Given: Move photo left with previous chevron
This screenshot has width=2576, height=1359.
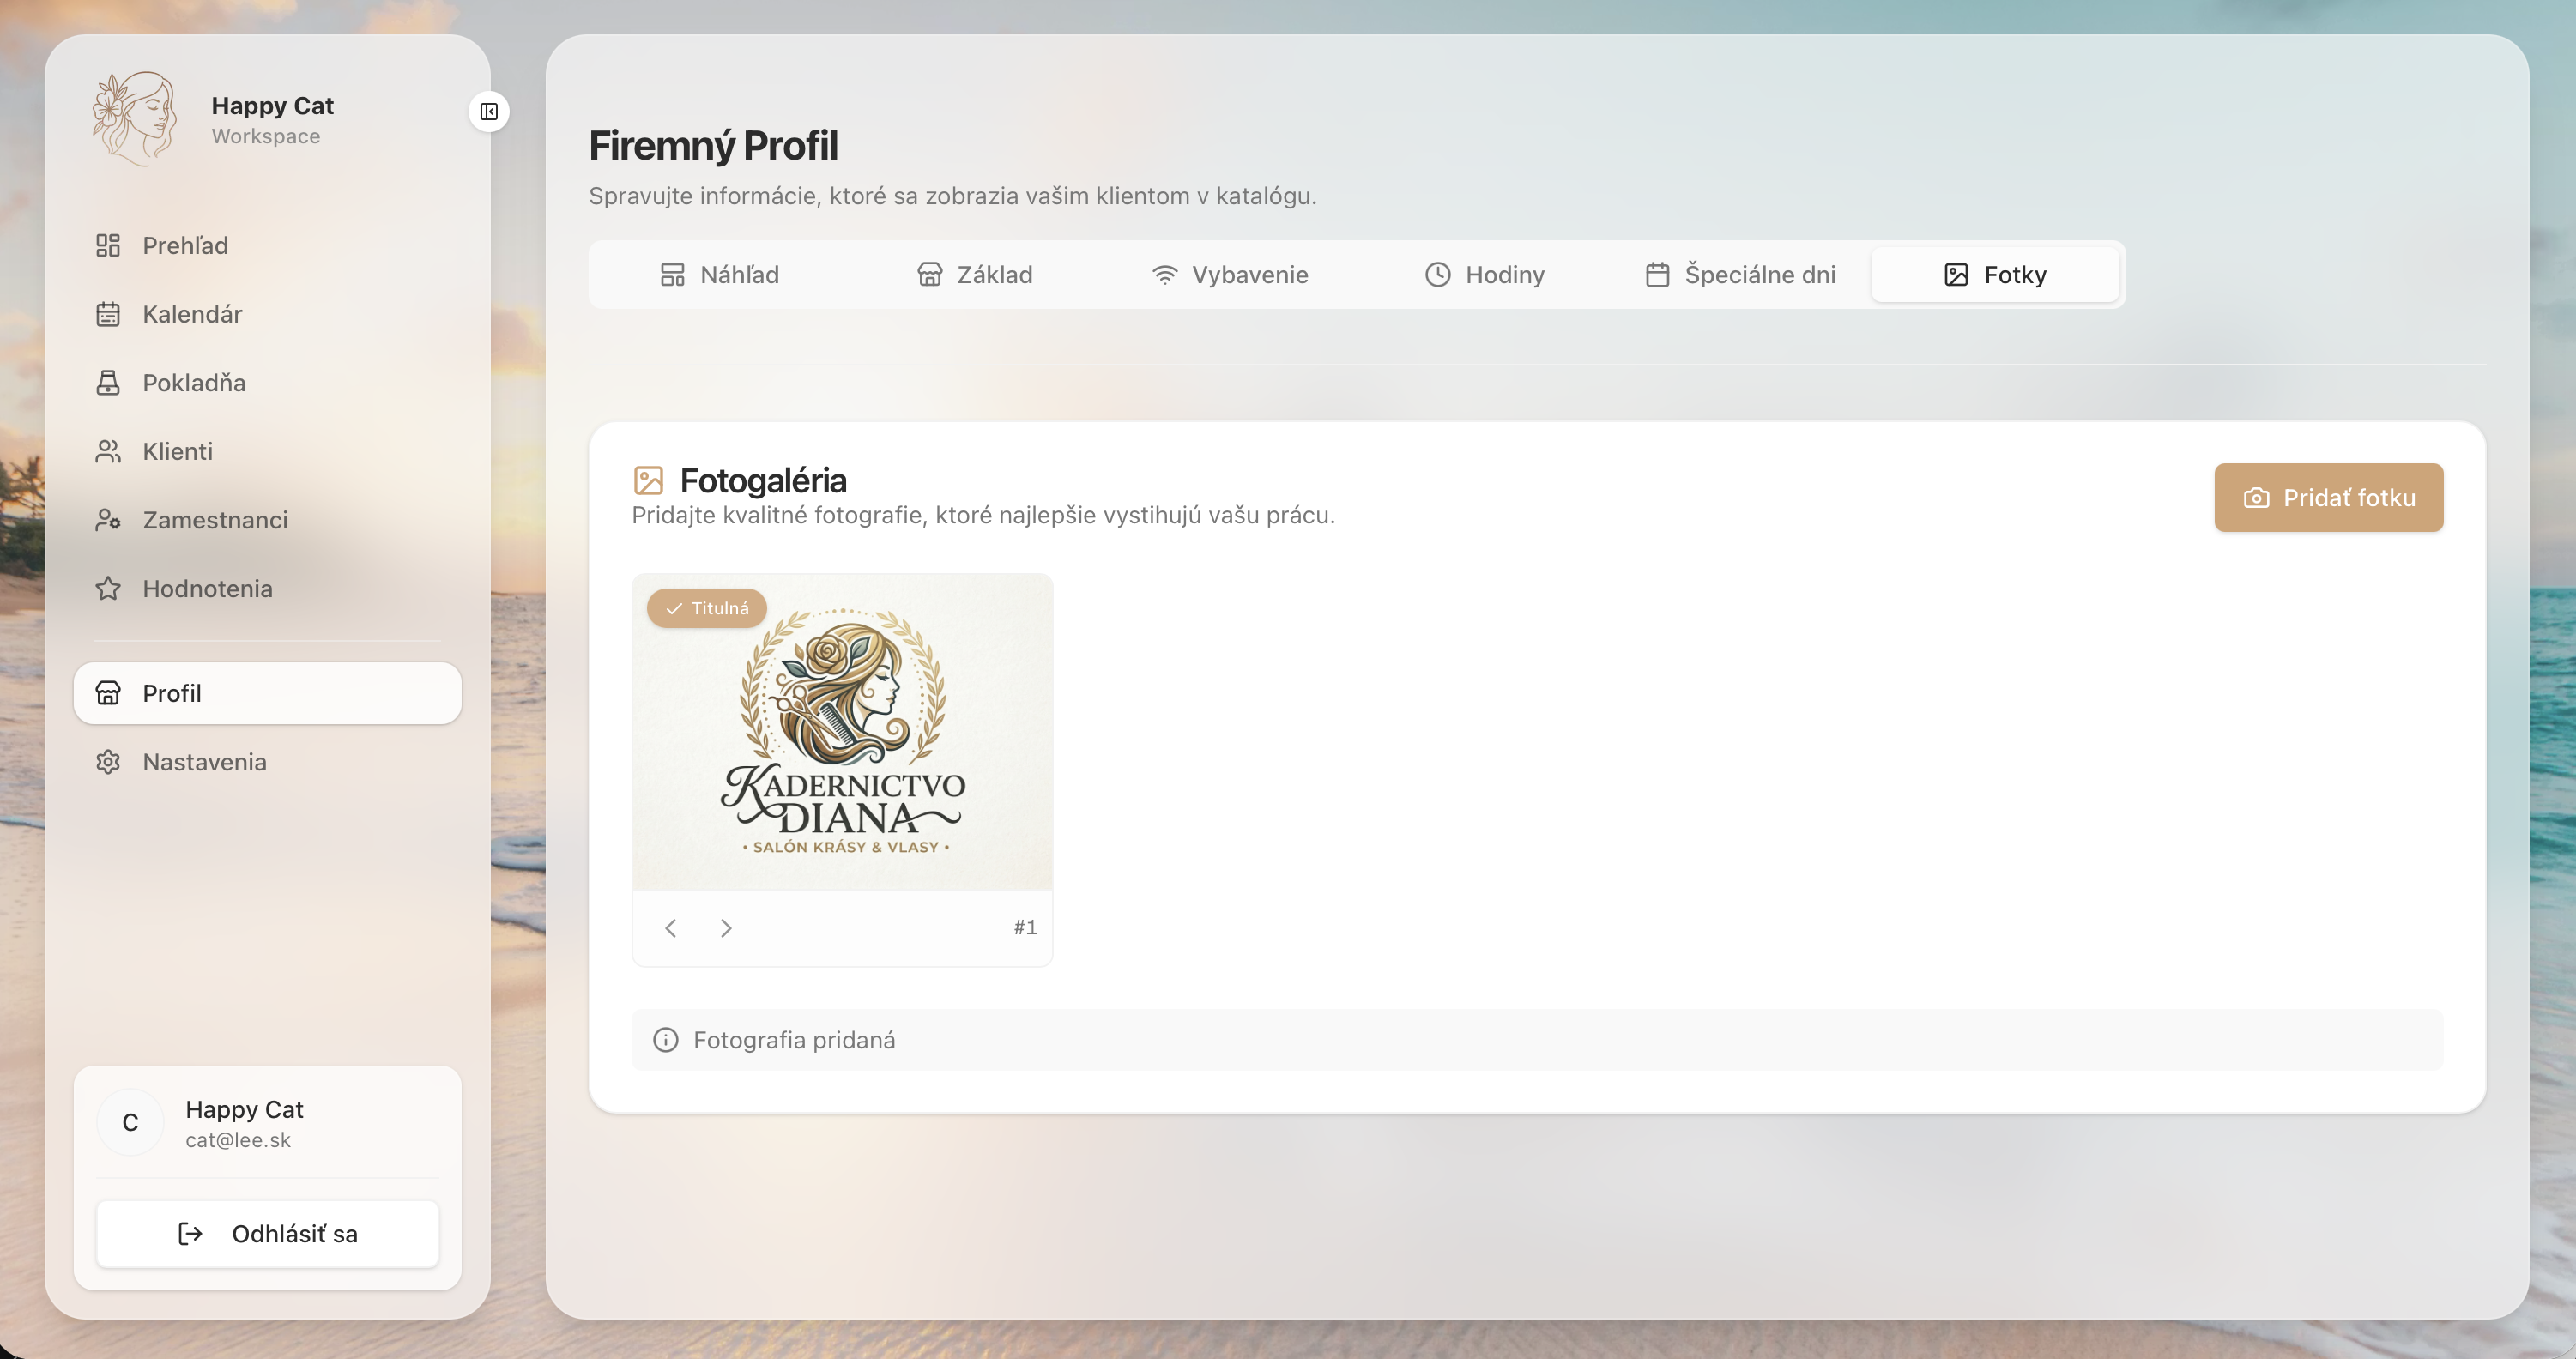Looking at the screenshot, I should [x=671, y=928].
